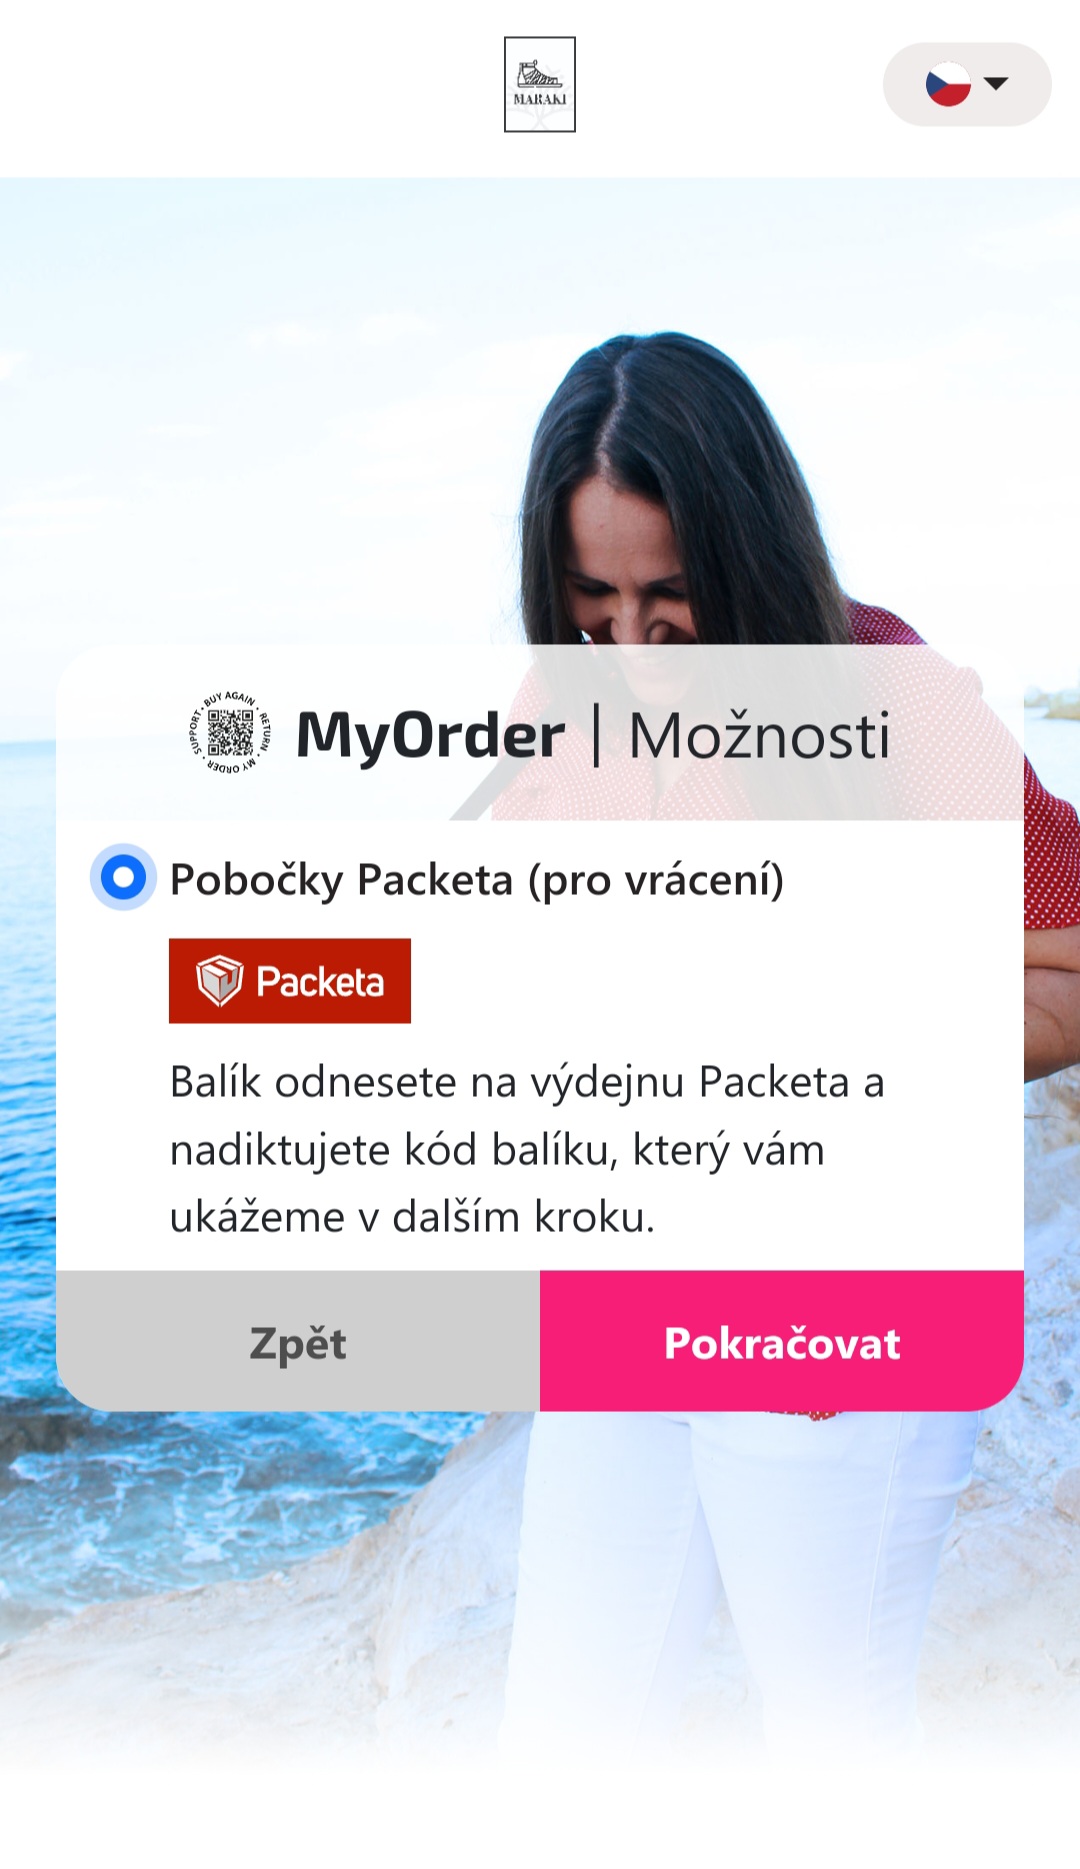Click the Balík odnesete description text
1080x1869 pixels.
pyautogui.click(x=527, y=1150)
